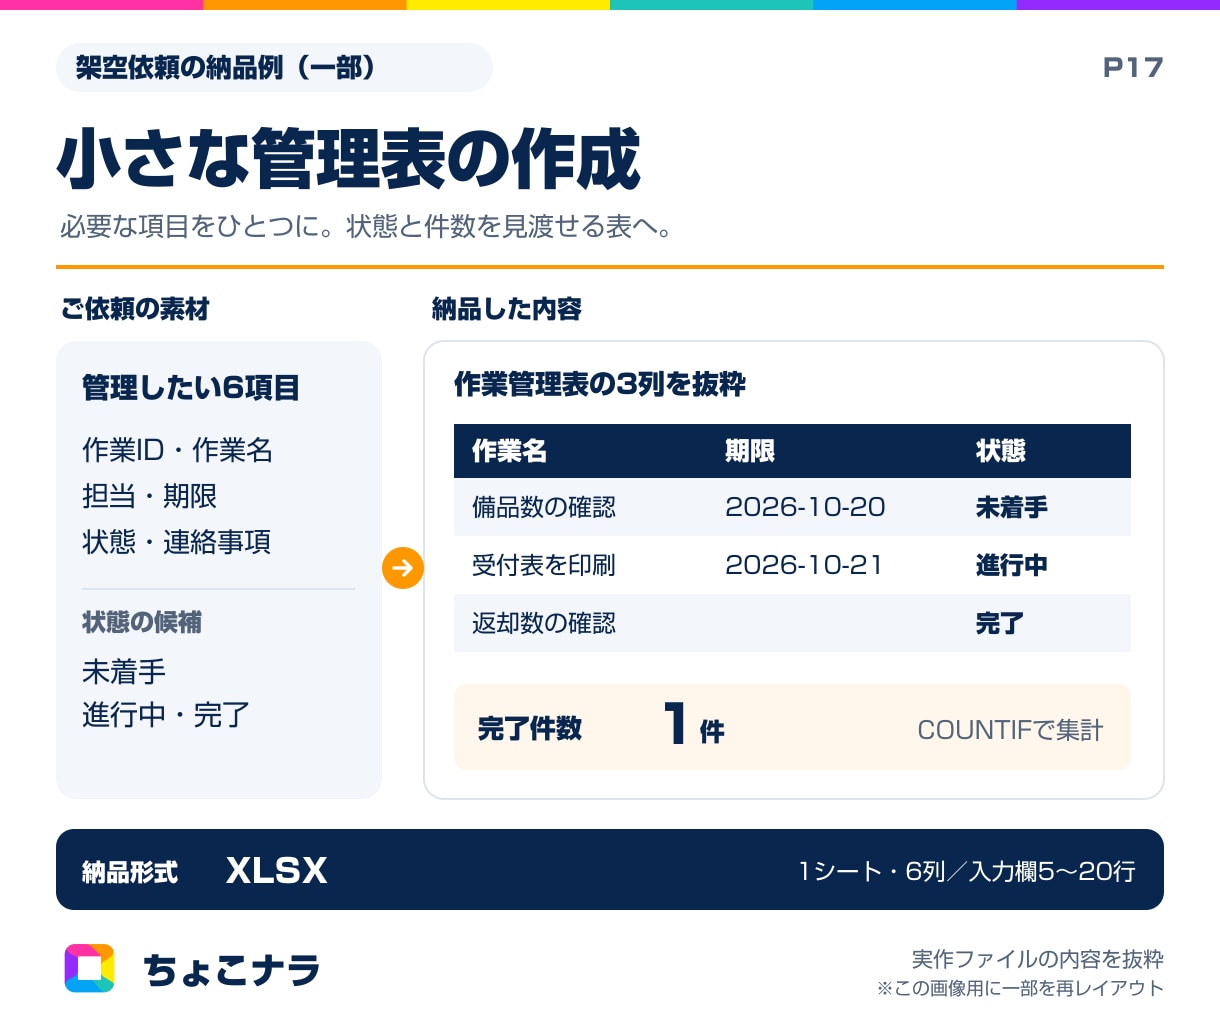This screenshot has height=1016, width=1220.
Task: Click the 完了件数 label
Action: [530, 728]
